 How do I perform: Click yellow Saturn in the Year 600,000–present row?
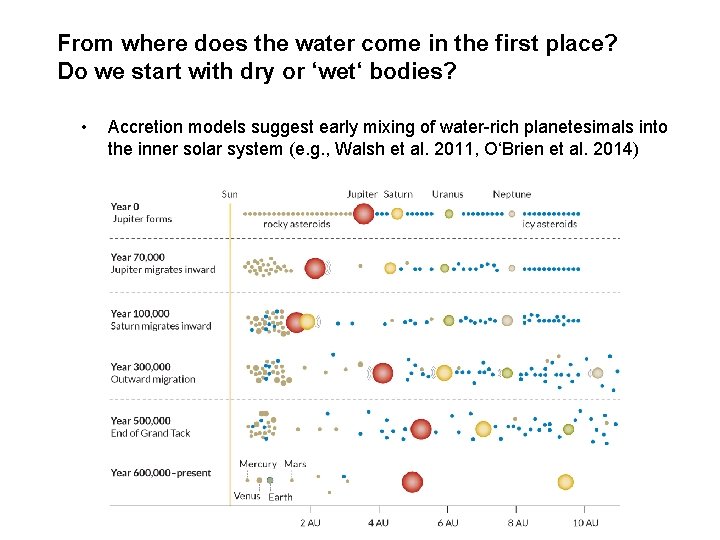coord(565,481)
